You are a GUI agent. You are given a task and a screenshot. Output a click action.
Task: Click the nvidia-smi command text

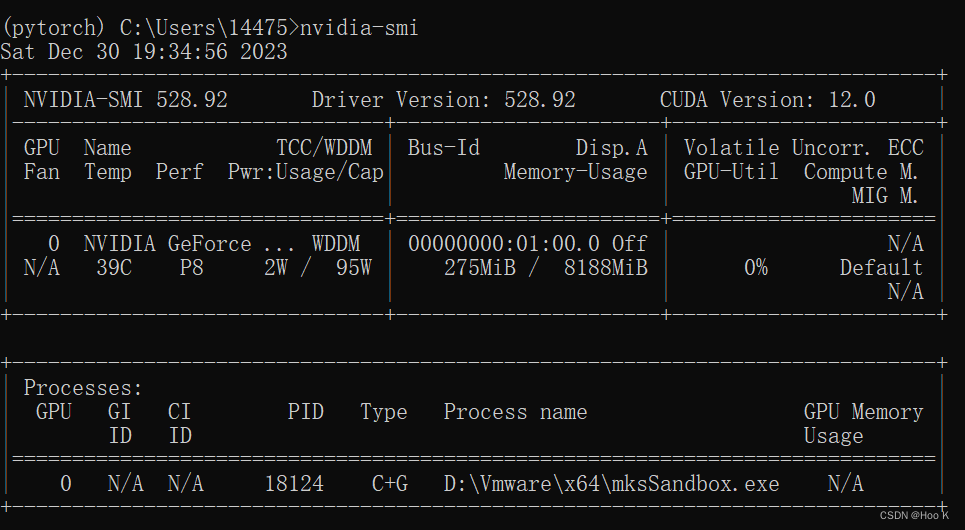coord(359,28)
